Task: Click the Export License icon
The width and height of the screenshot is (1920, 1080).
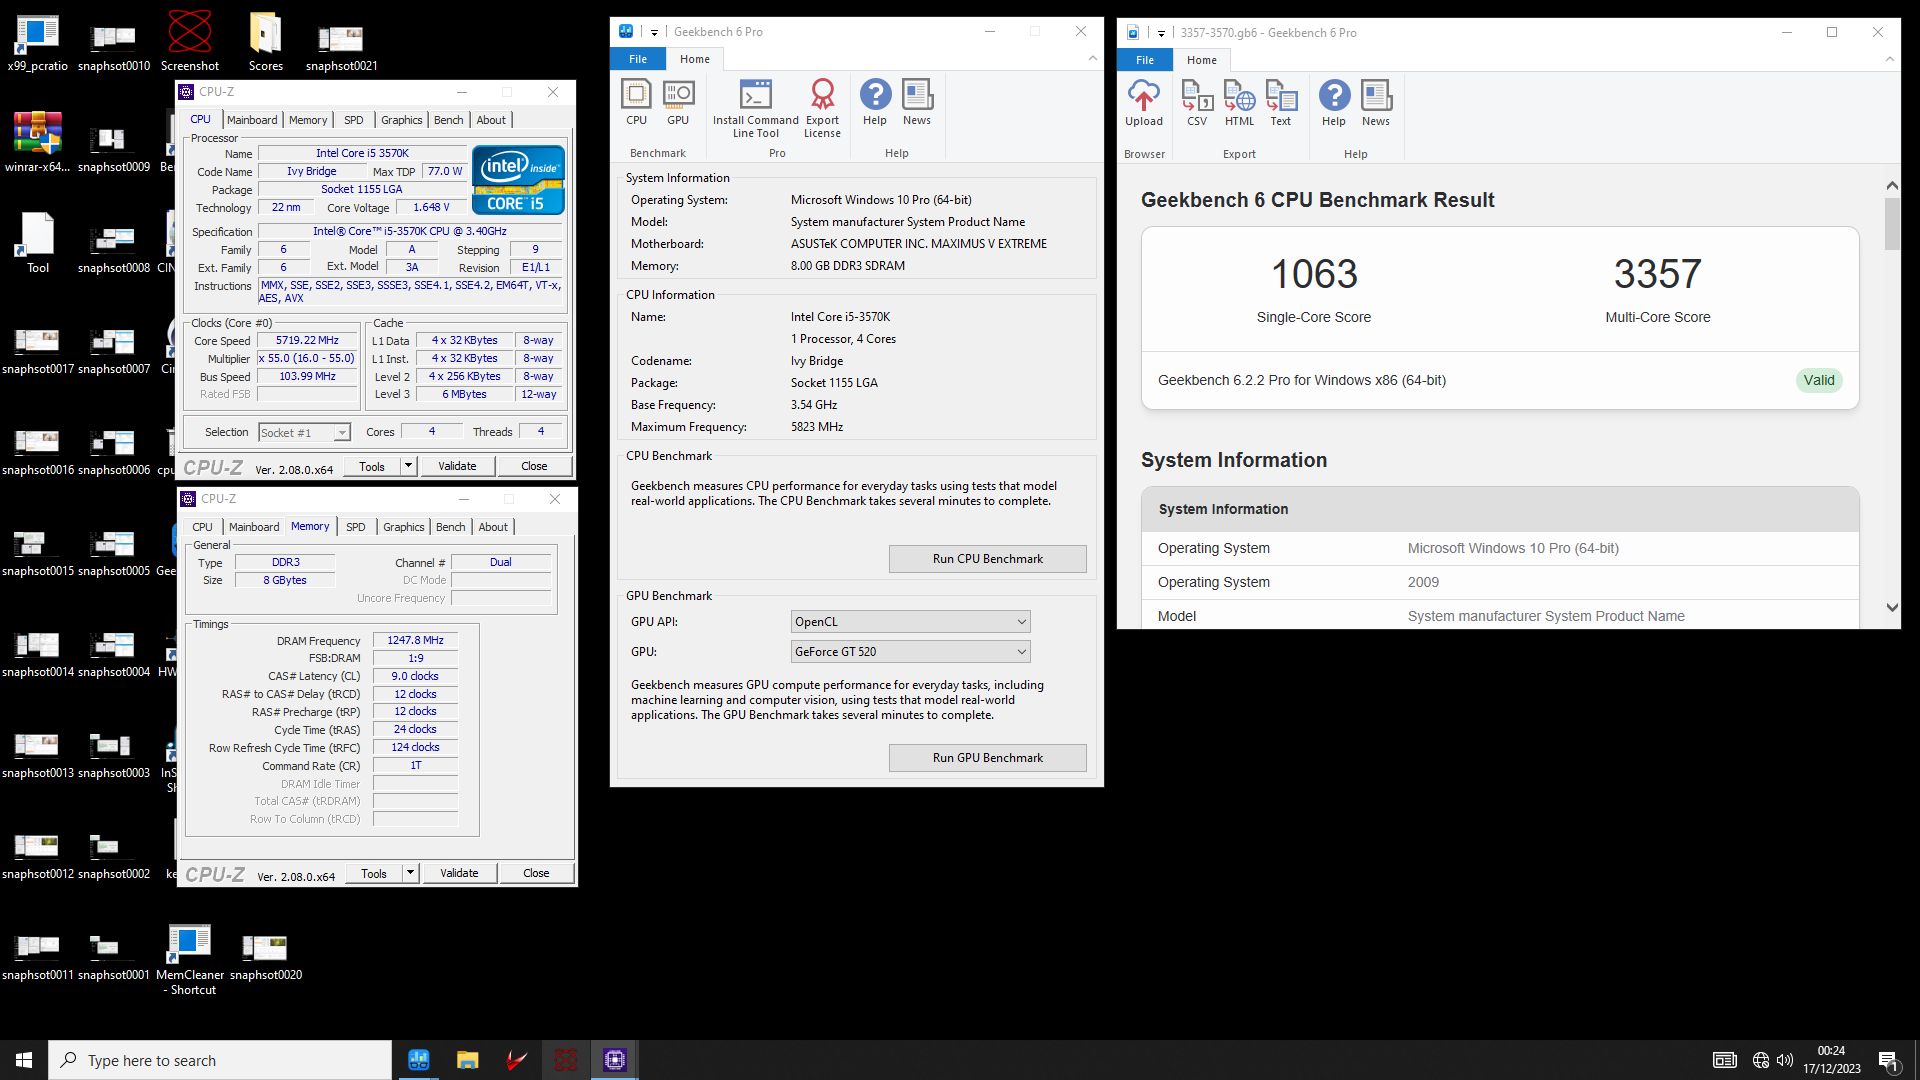Action: click(x=822, y=109)
